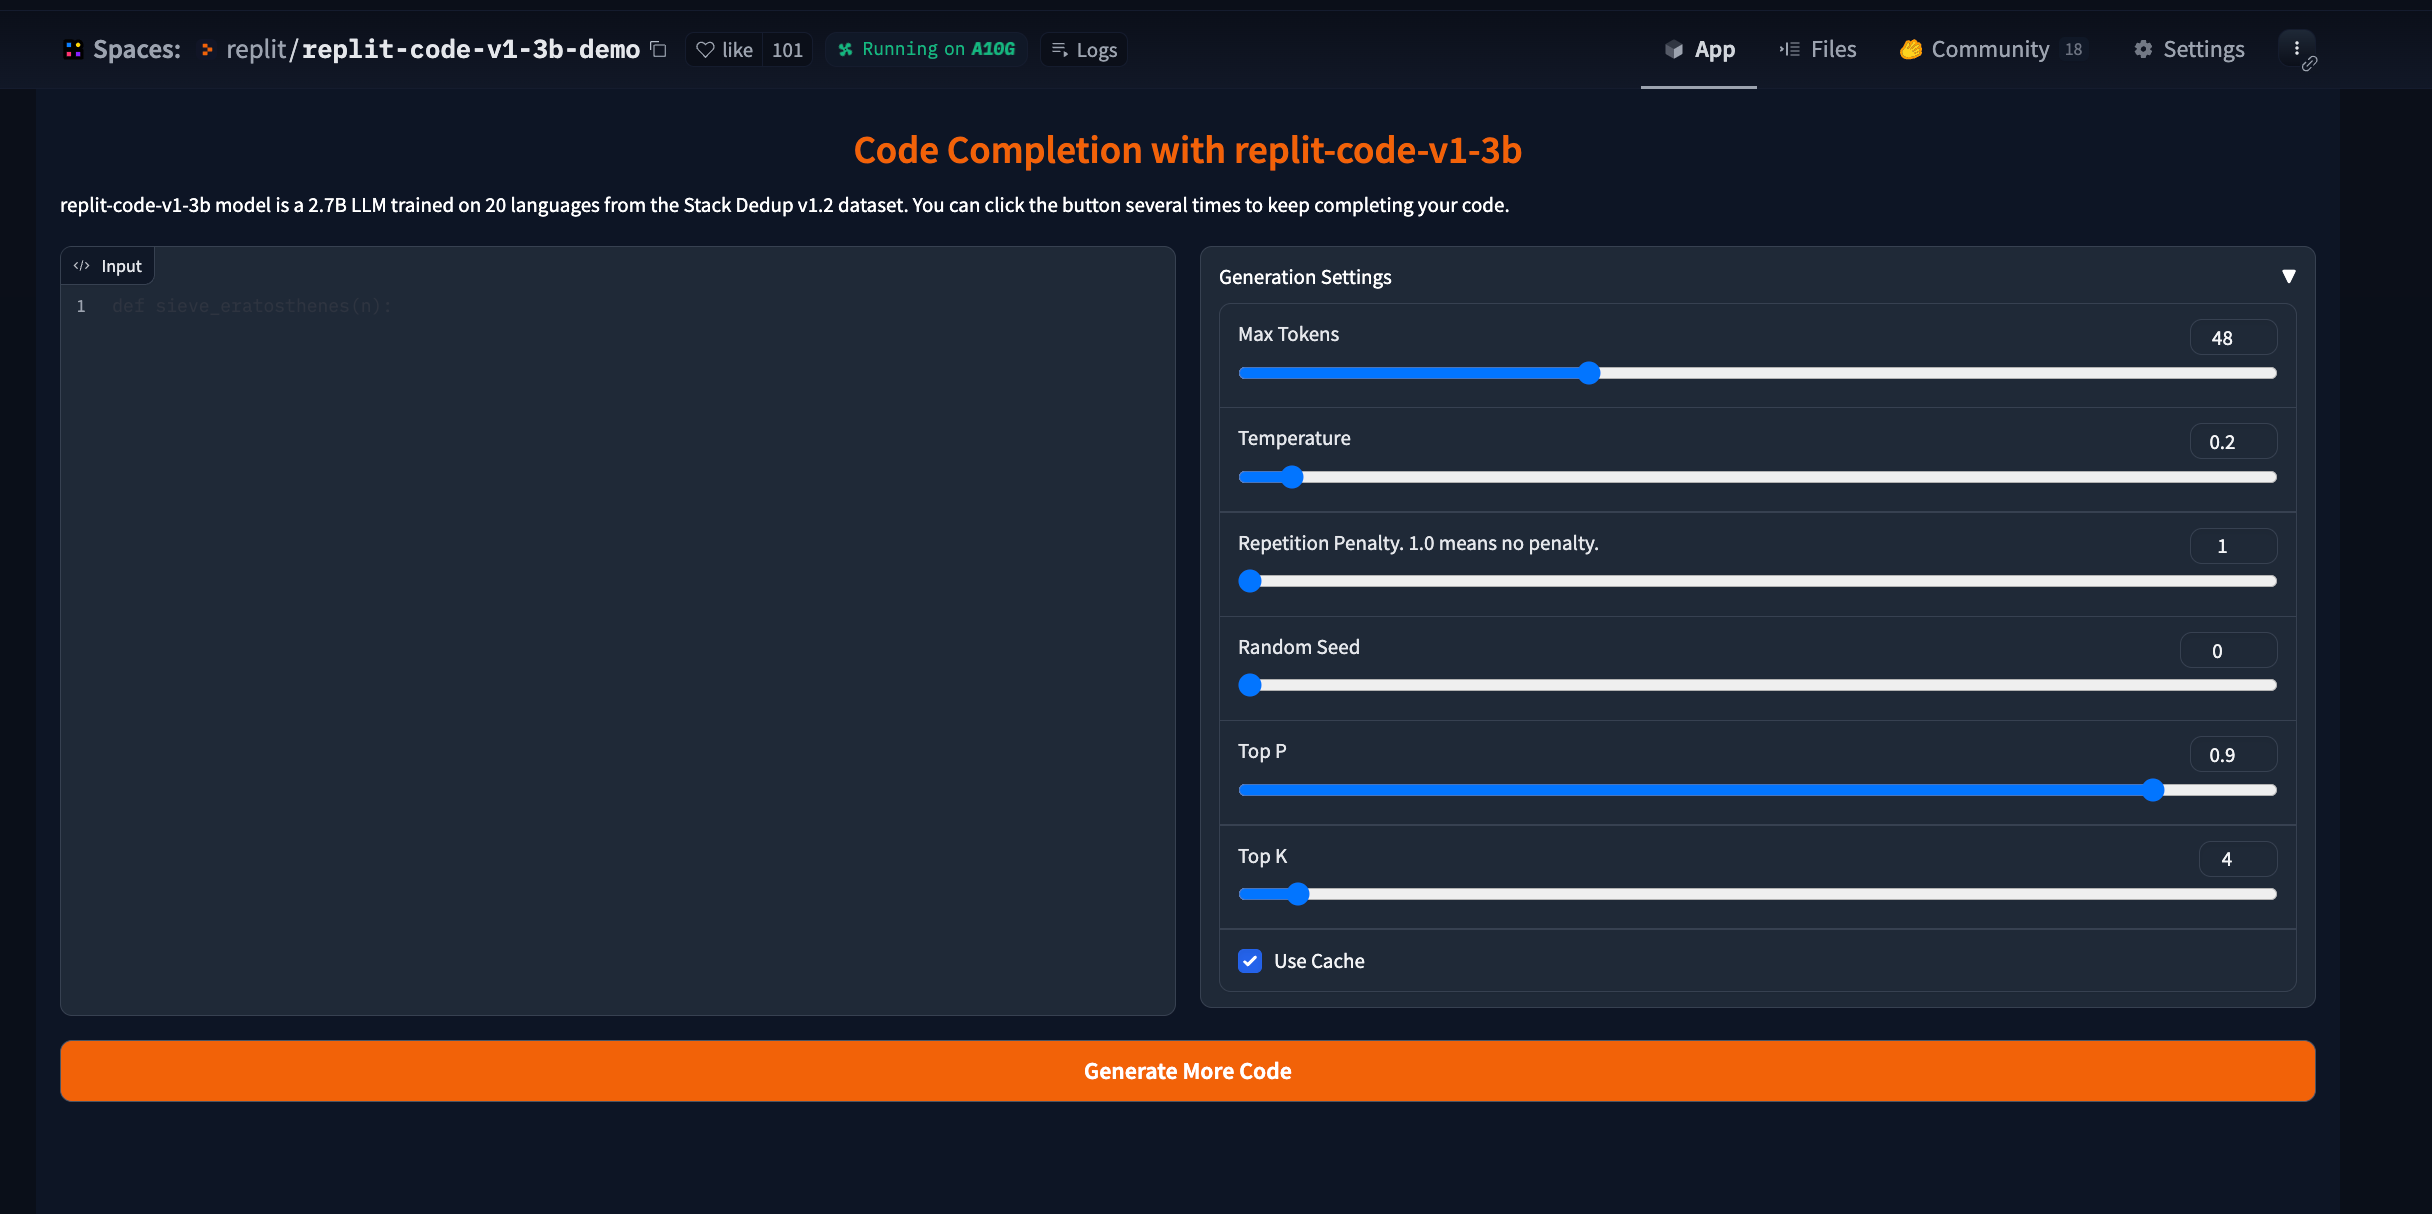Screen dimensions: 2432x1214
Task: Click the Top K value field showing 4
Action: tap(2238, 859)
